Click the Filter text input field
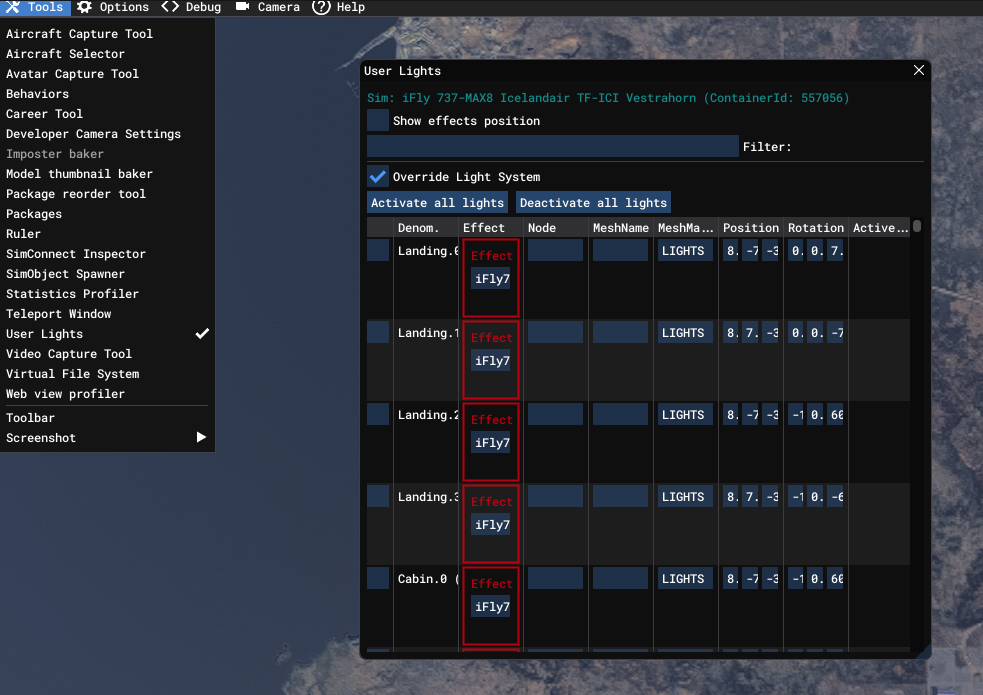Image resolution: width=983 pixels, height=695 pixels. click(x=552, y=147)
